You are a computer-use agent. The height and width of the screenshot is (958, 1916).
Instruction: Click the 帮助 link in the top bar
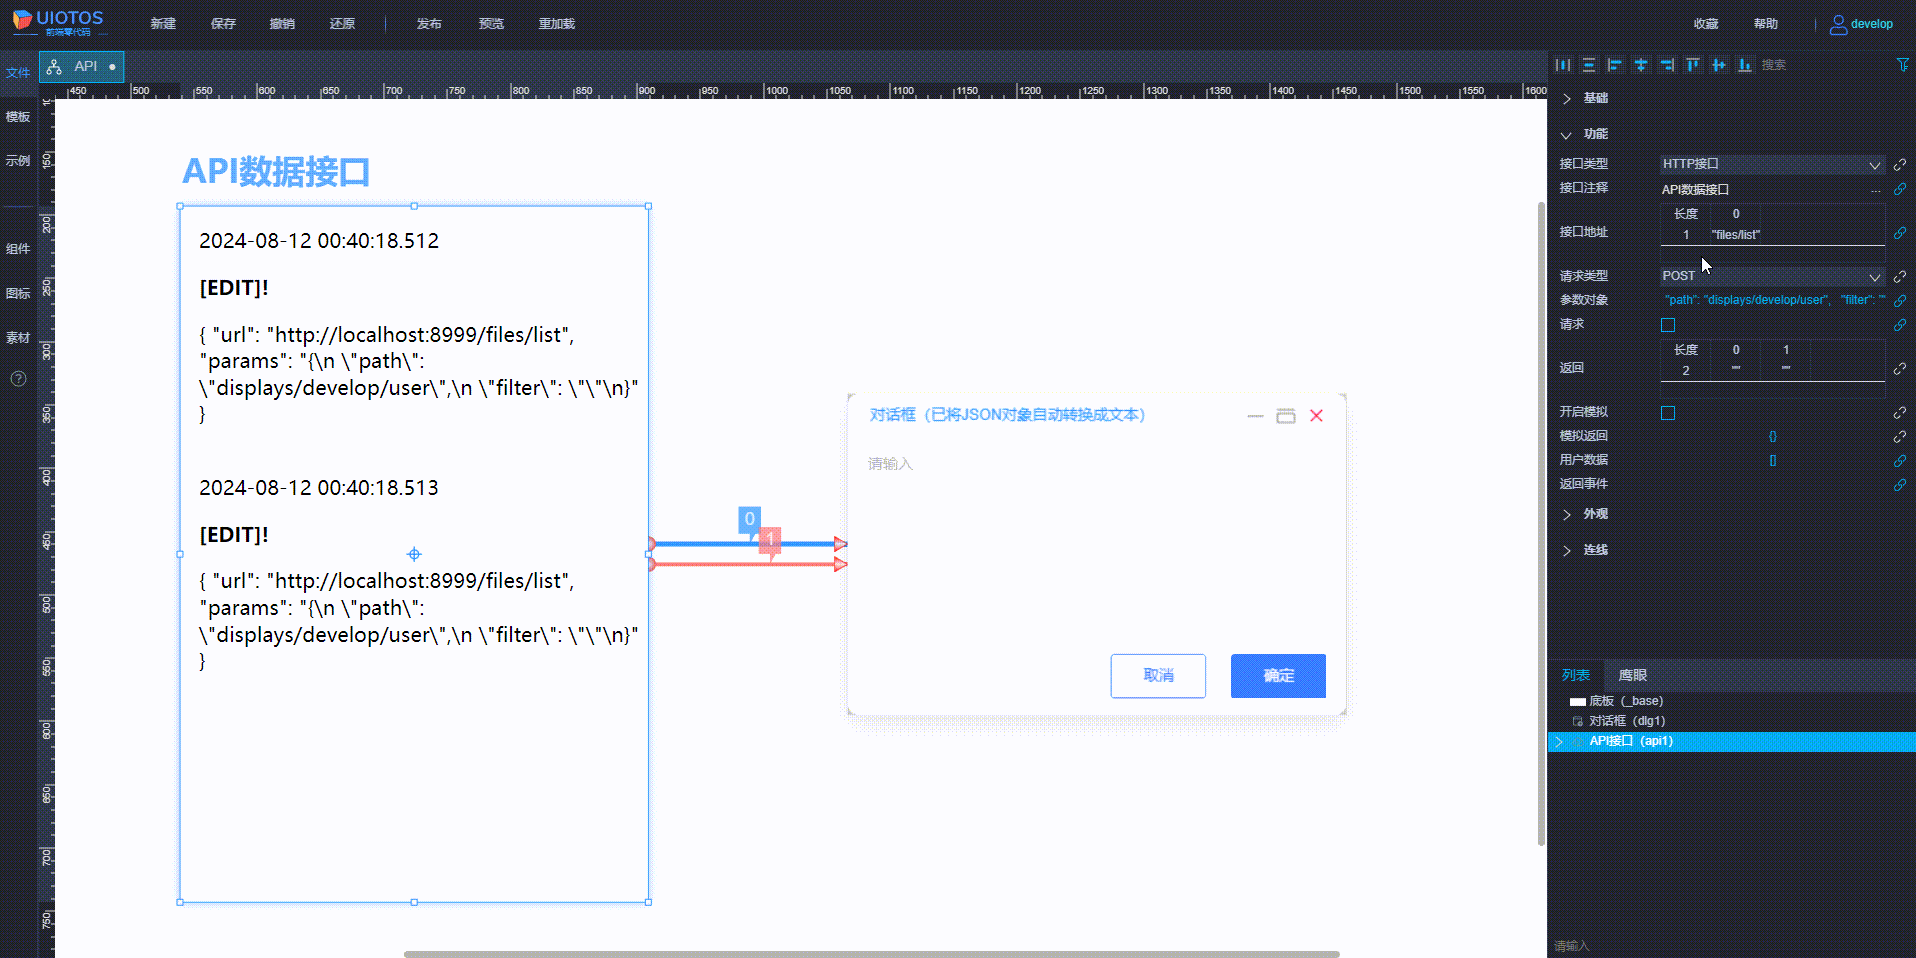pos(1766,24)
